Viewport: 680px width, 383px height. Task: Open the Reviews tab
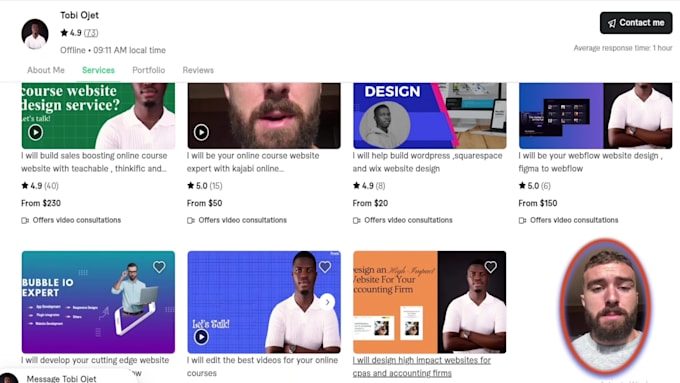click(198, 70)
